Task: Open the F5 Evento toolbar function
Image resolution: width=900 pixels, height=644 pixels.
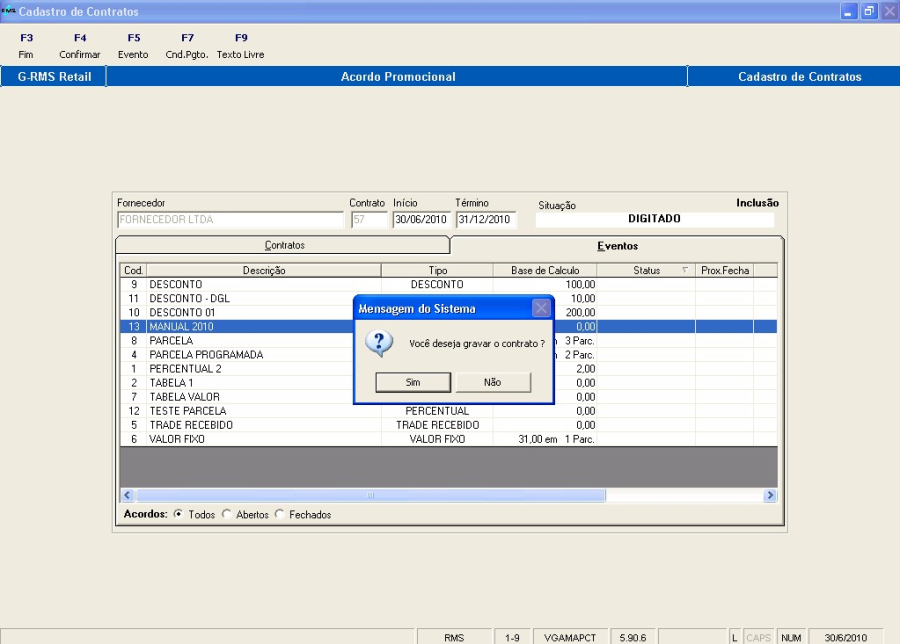Action: click(x=133, y=46)
